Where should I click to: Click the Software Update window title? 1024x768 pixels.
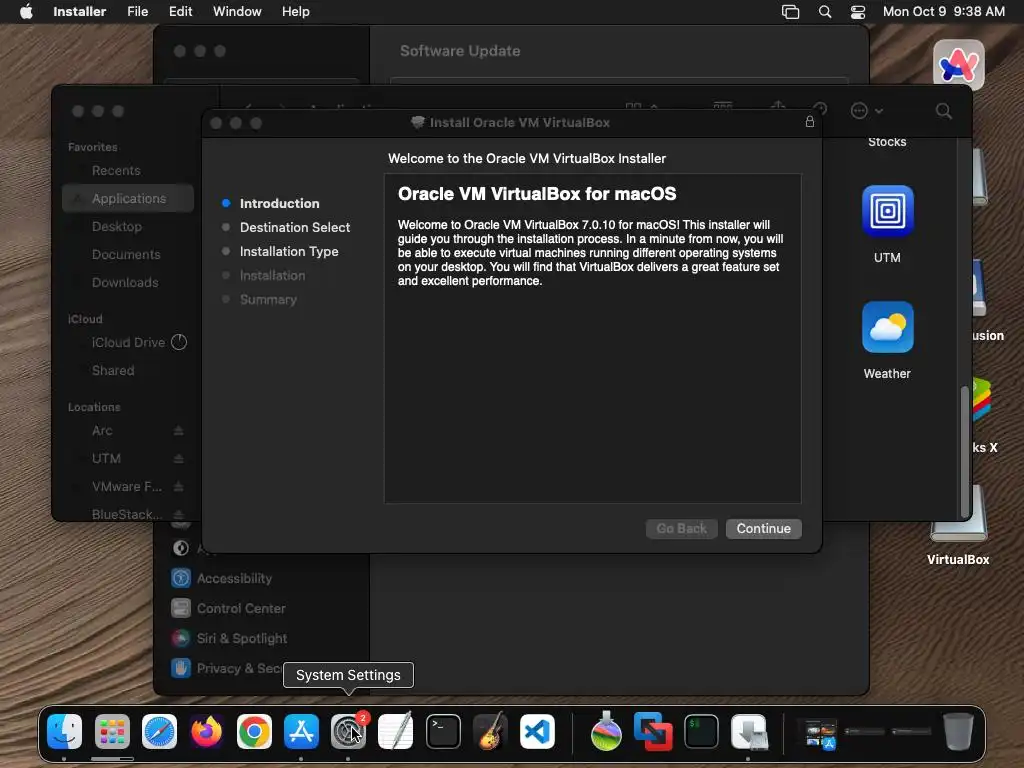pyautogui.click(x=460, y=51)
